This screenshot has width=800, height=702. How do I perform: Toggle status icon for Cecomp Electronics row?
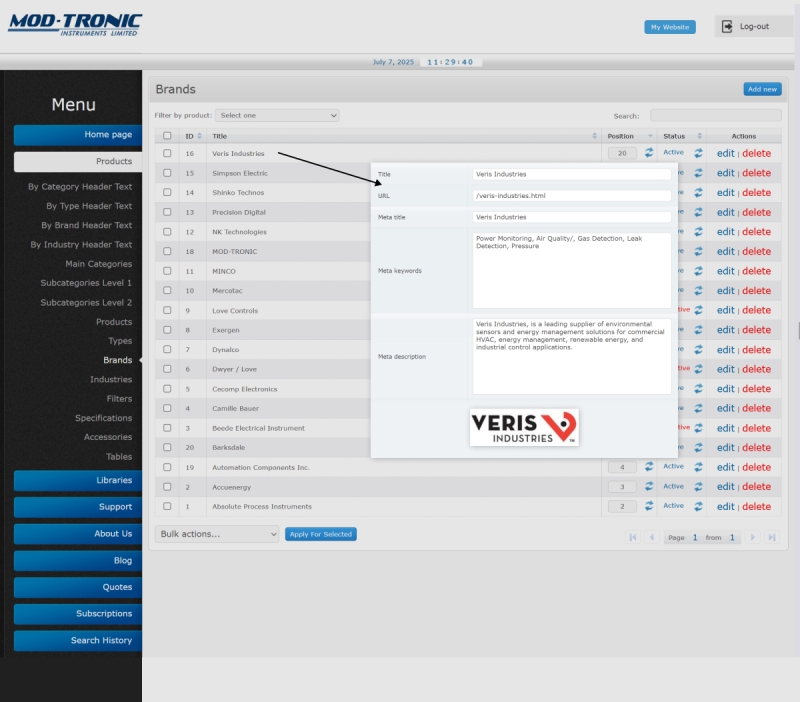point(698,389)
